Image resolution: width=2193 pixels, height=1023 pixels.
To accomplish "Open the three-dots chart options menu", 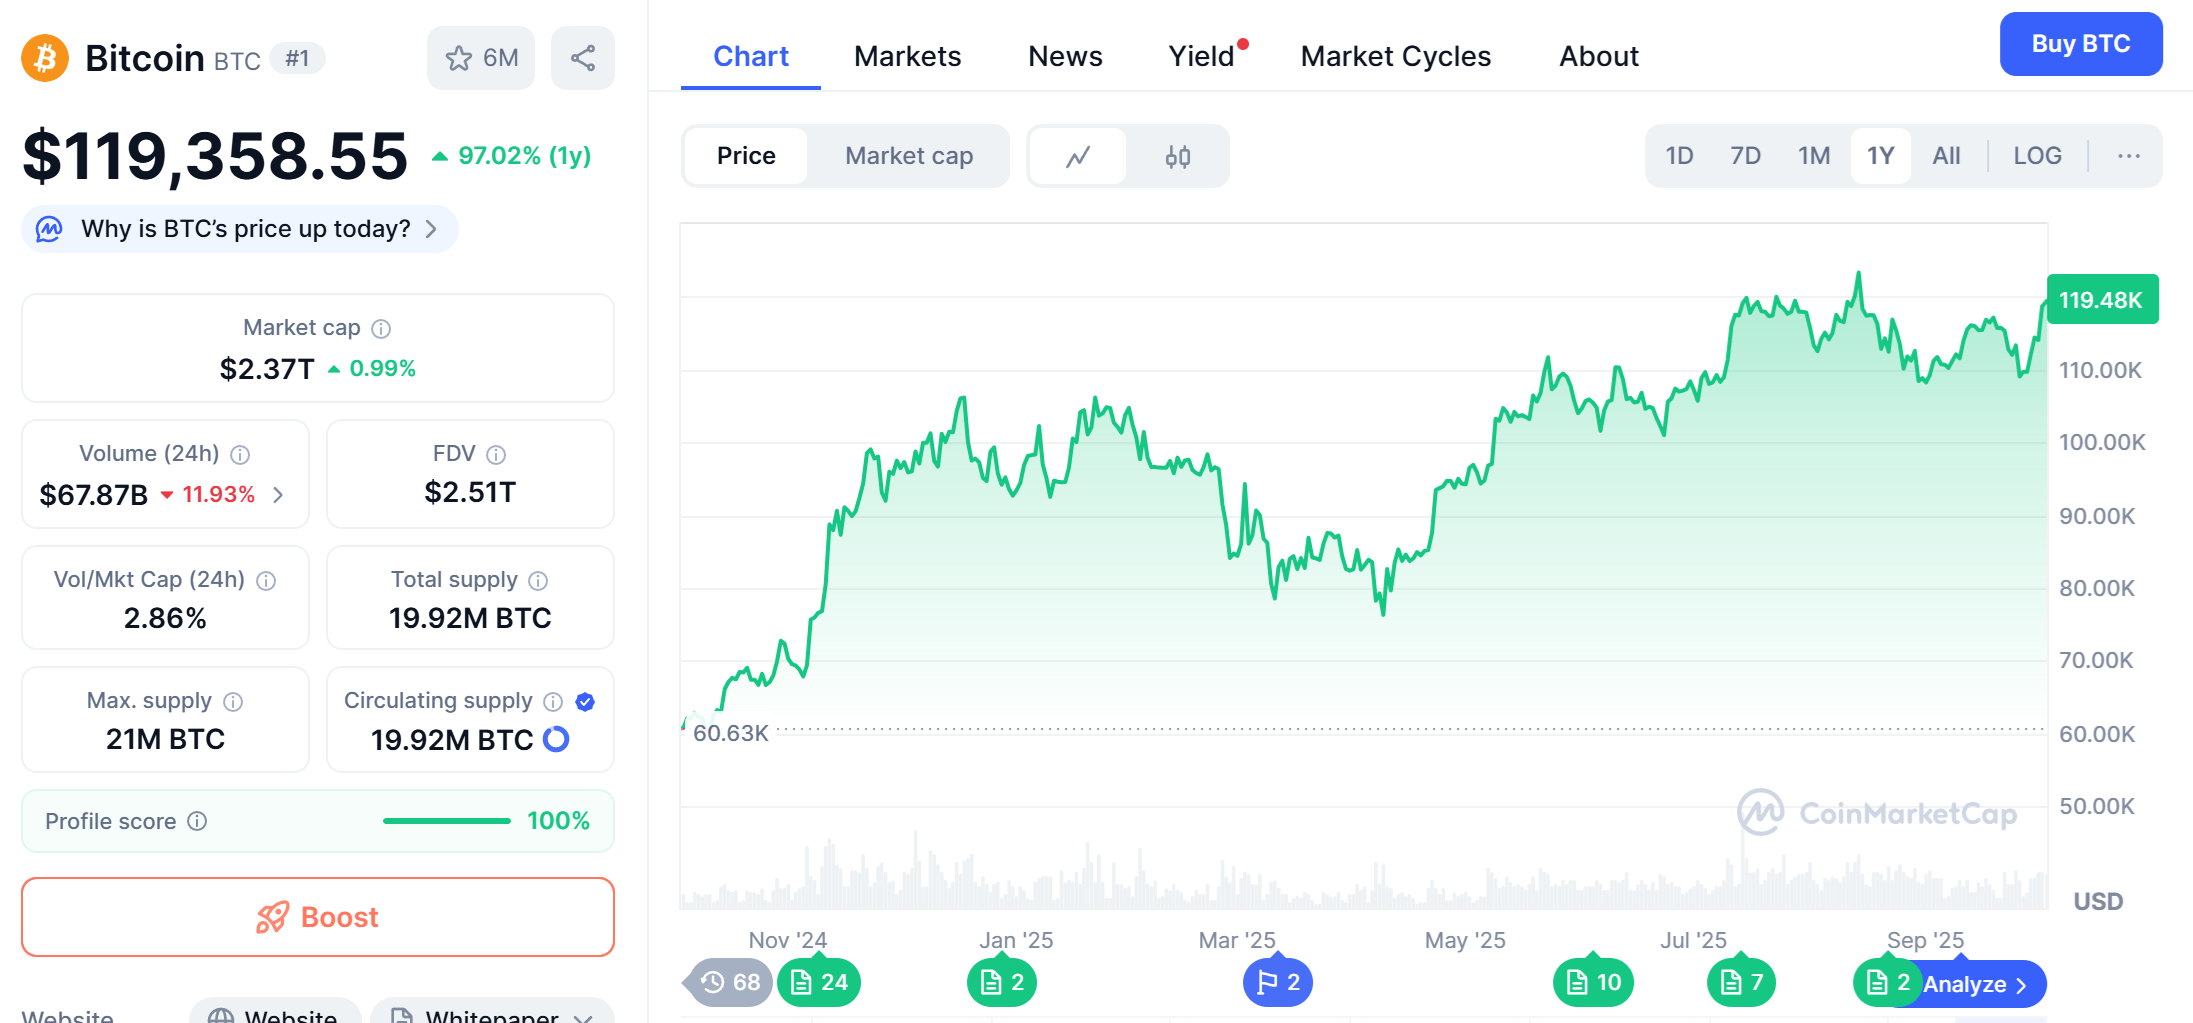I will click(2129, 156).
